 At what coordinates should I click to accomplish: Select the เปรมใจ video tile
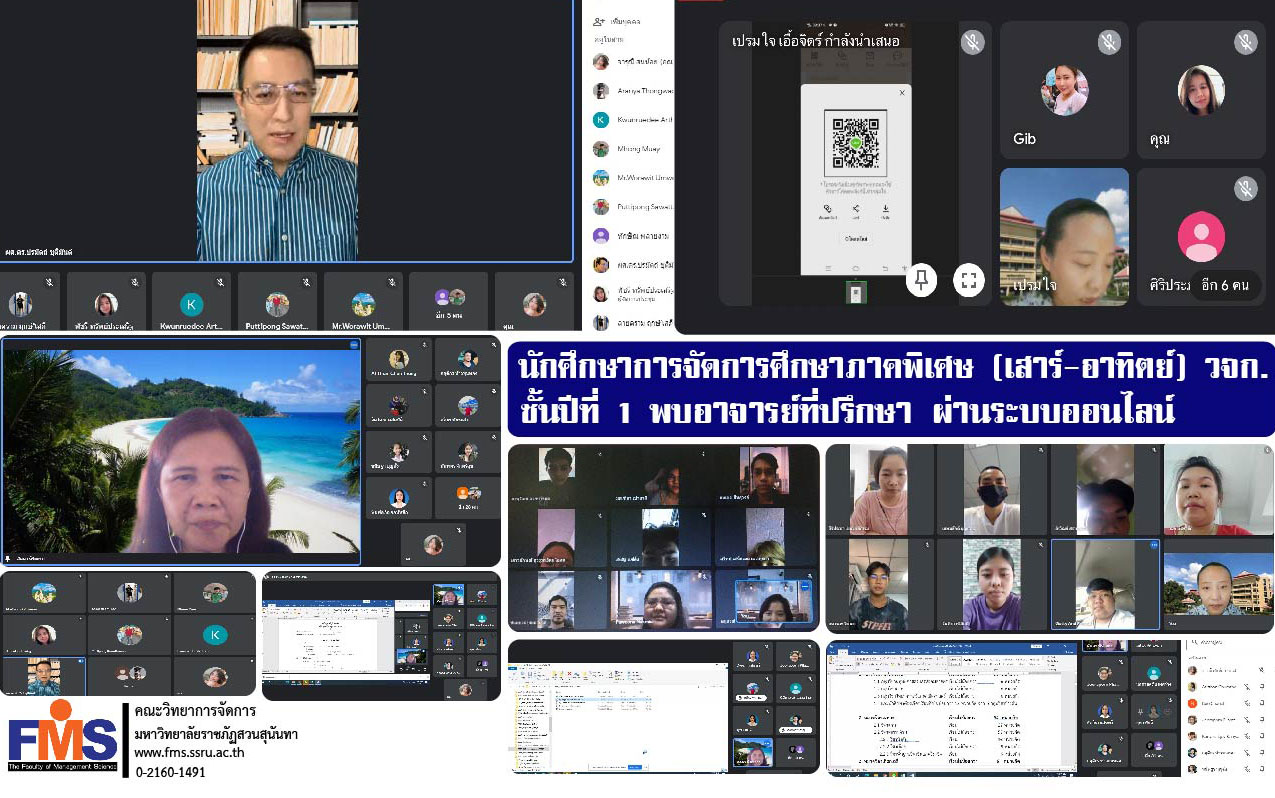point(1064,237)
